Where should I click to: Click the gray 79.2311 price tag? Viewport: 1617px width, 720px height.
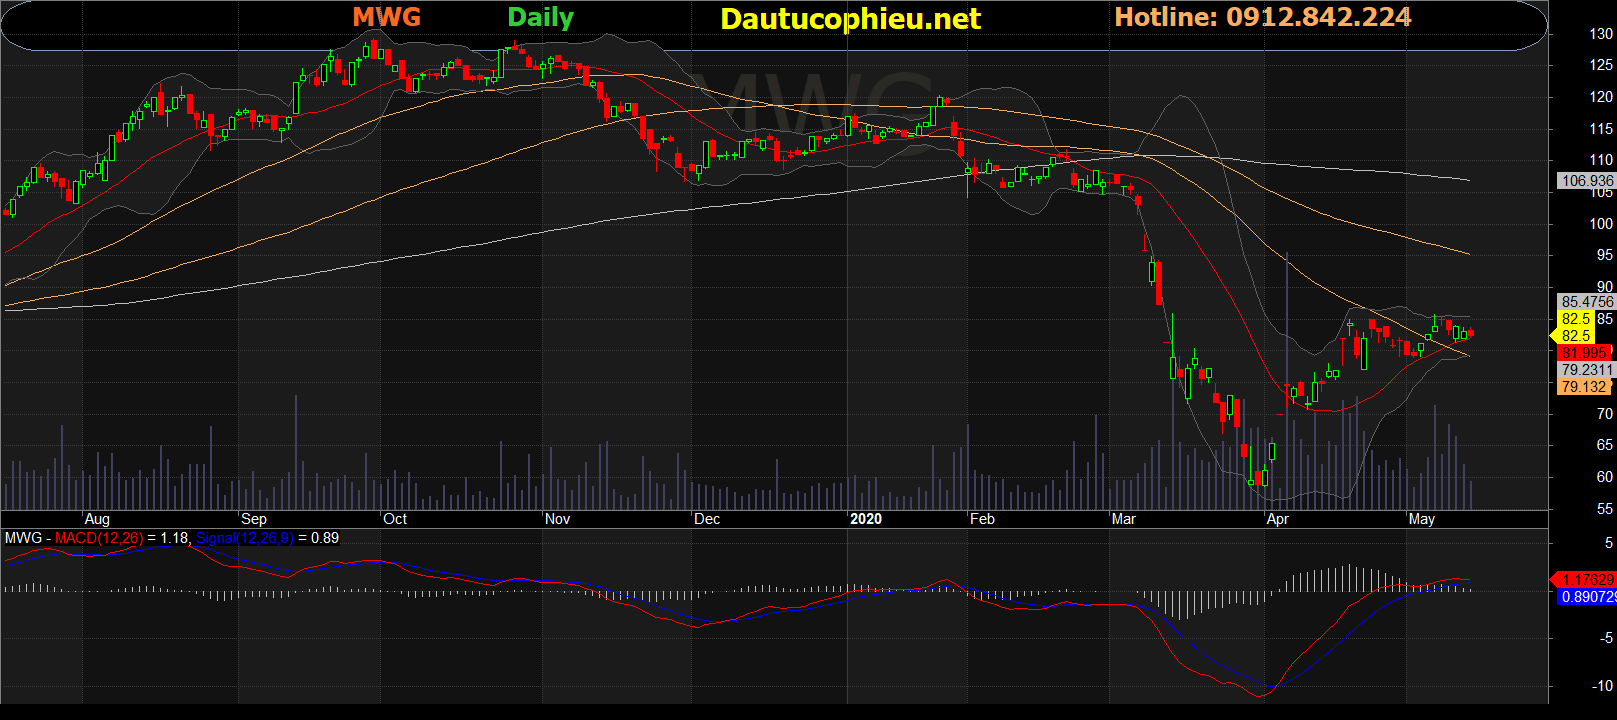click(1587, 370)
